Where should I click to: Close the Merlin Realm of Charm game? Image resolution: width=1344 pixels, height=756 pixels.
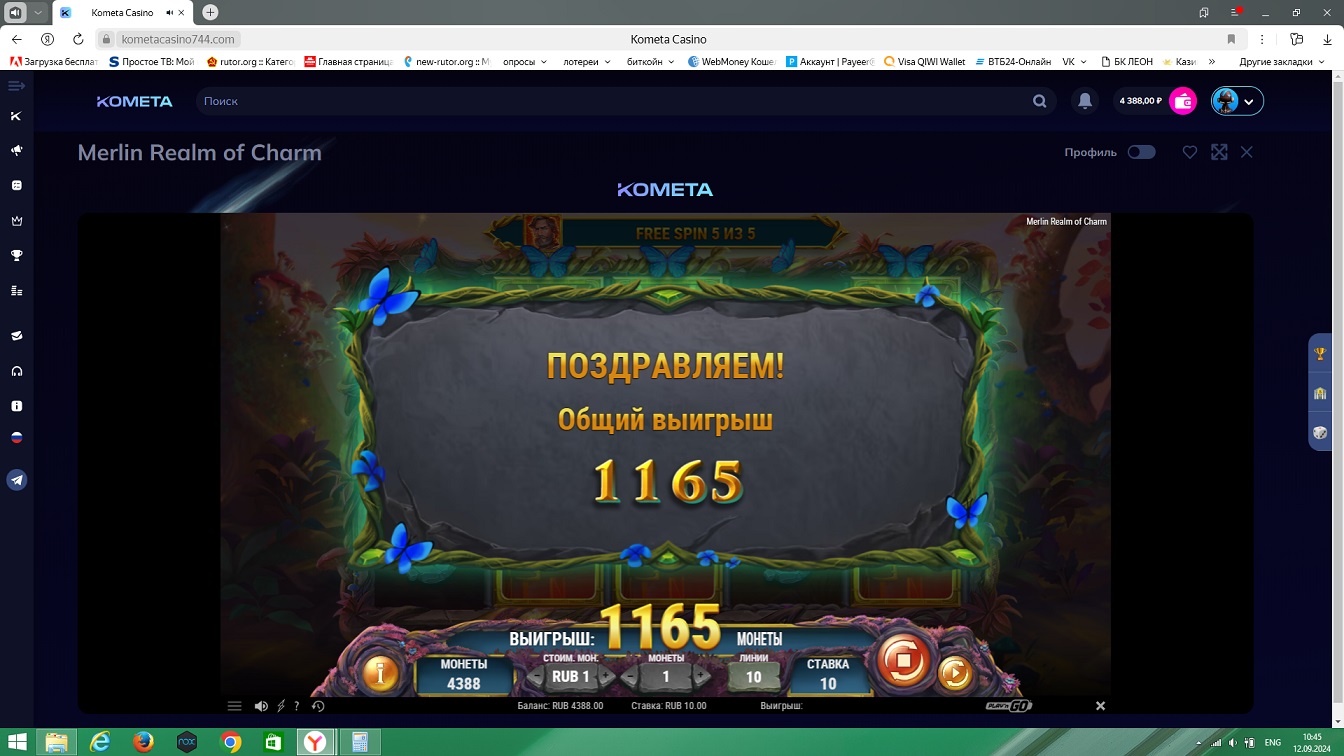click(1247, 152)
